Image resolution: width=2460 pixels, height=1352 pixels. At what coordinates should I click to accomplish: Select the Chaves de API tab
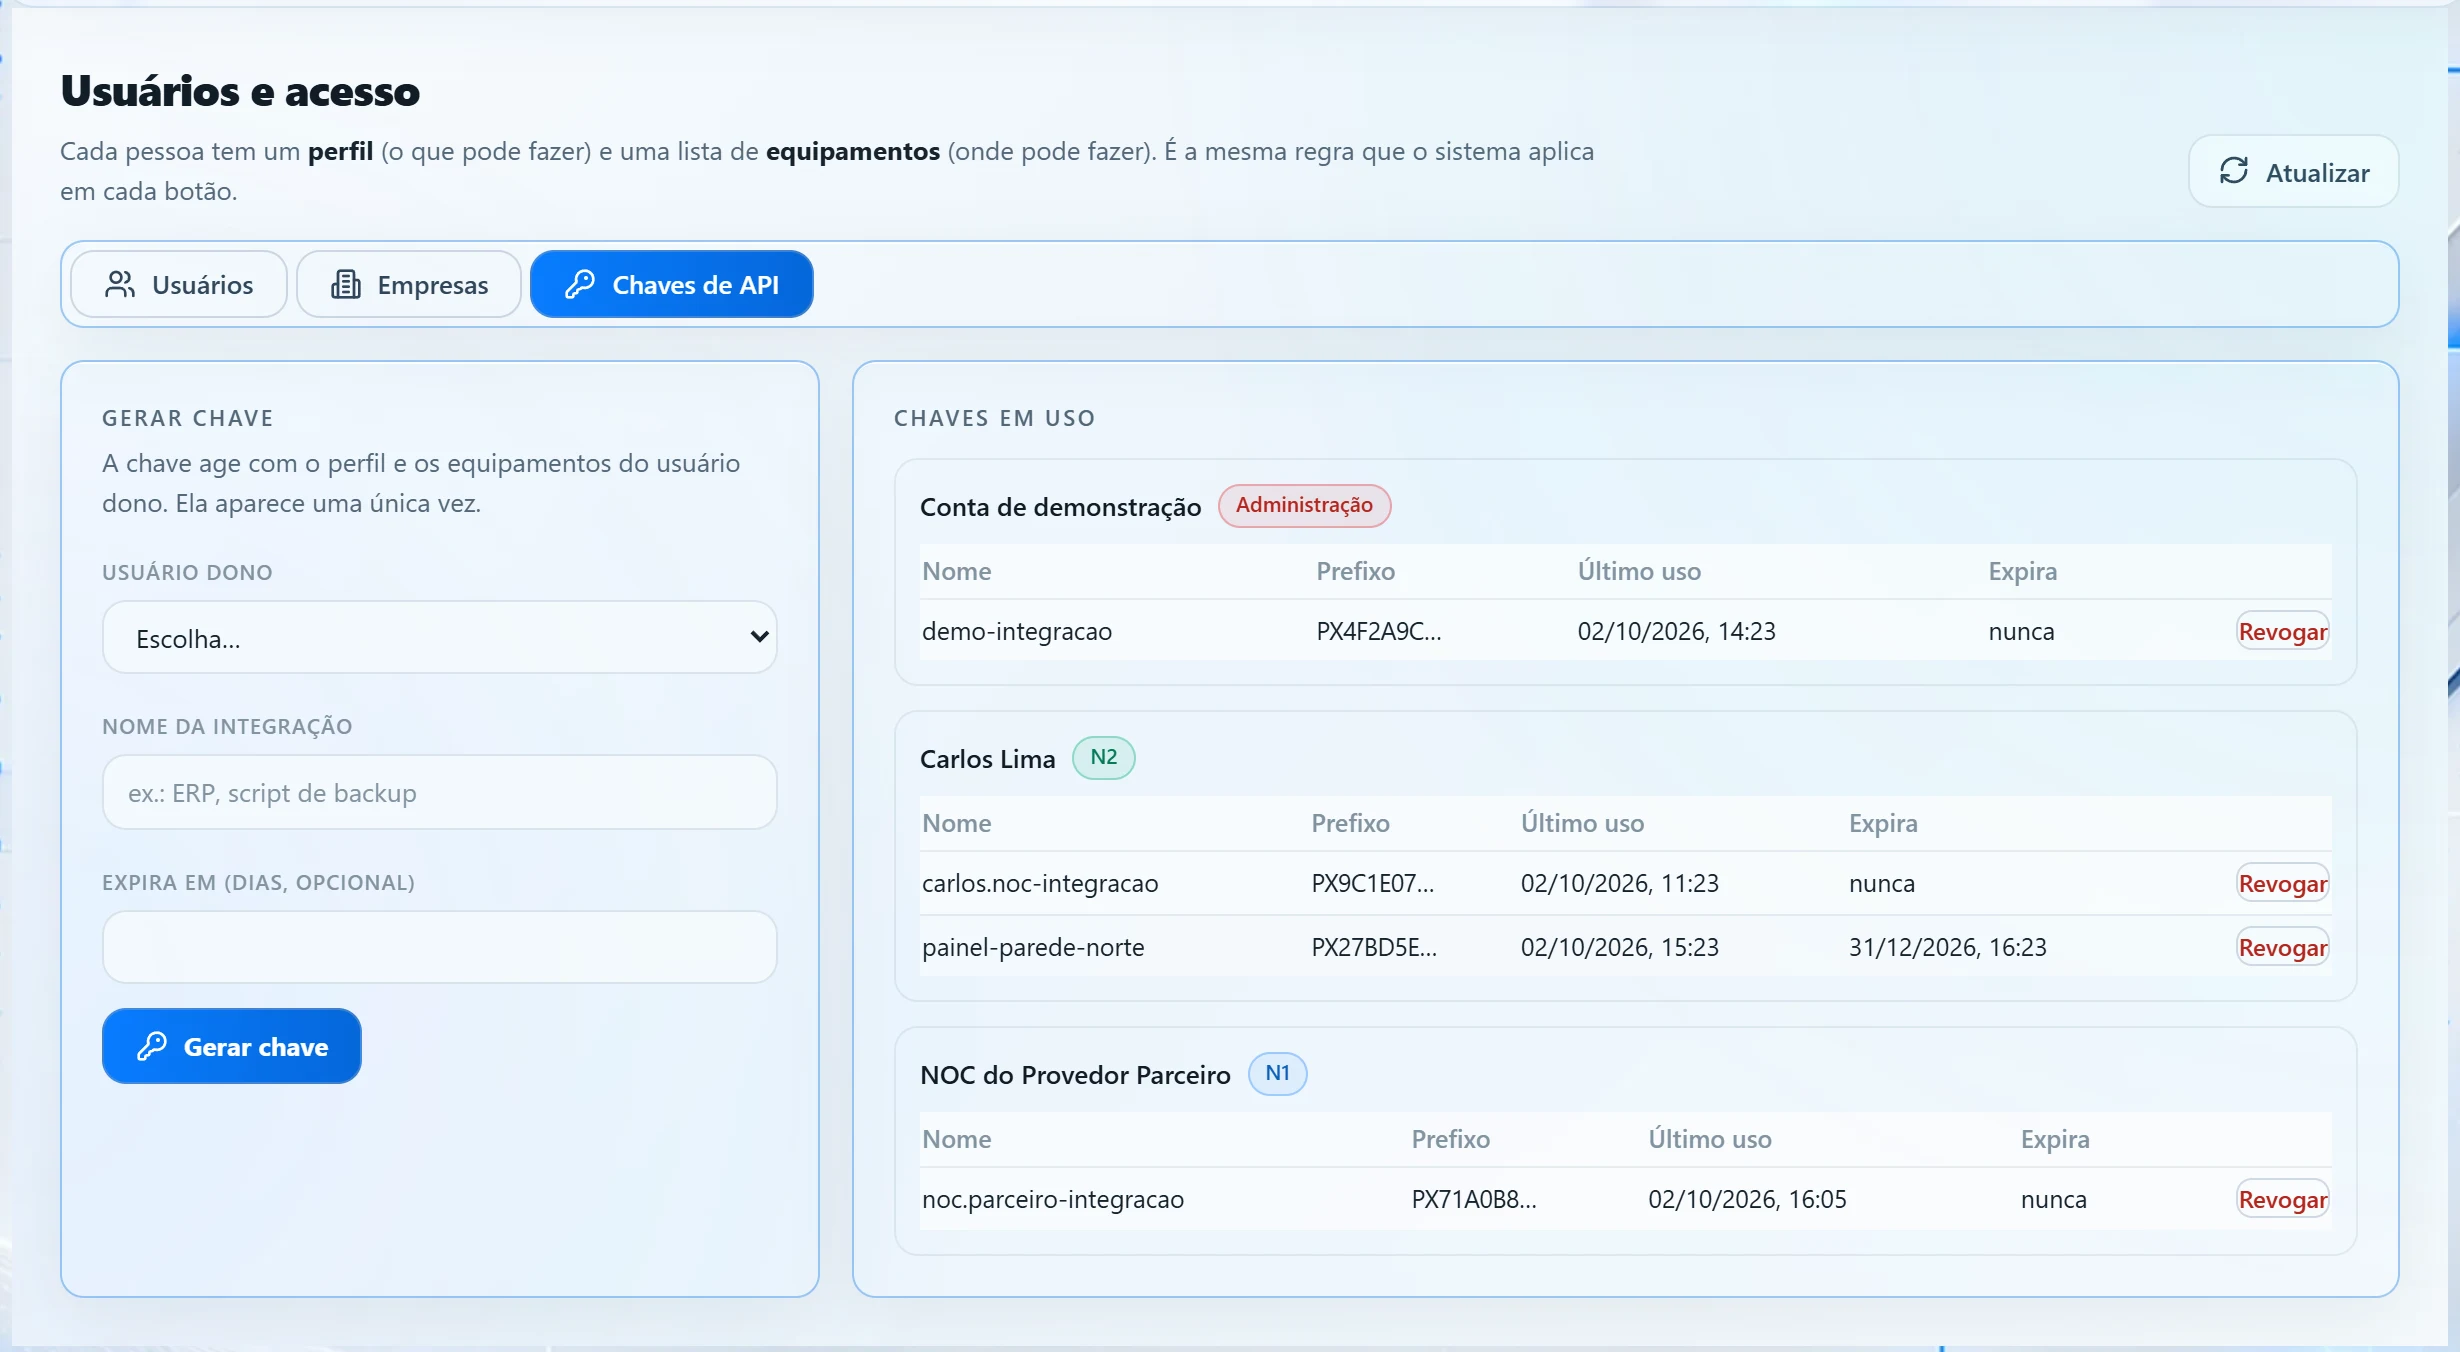click(x=672, y=285)
